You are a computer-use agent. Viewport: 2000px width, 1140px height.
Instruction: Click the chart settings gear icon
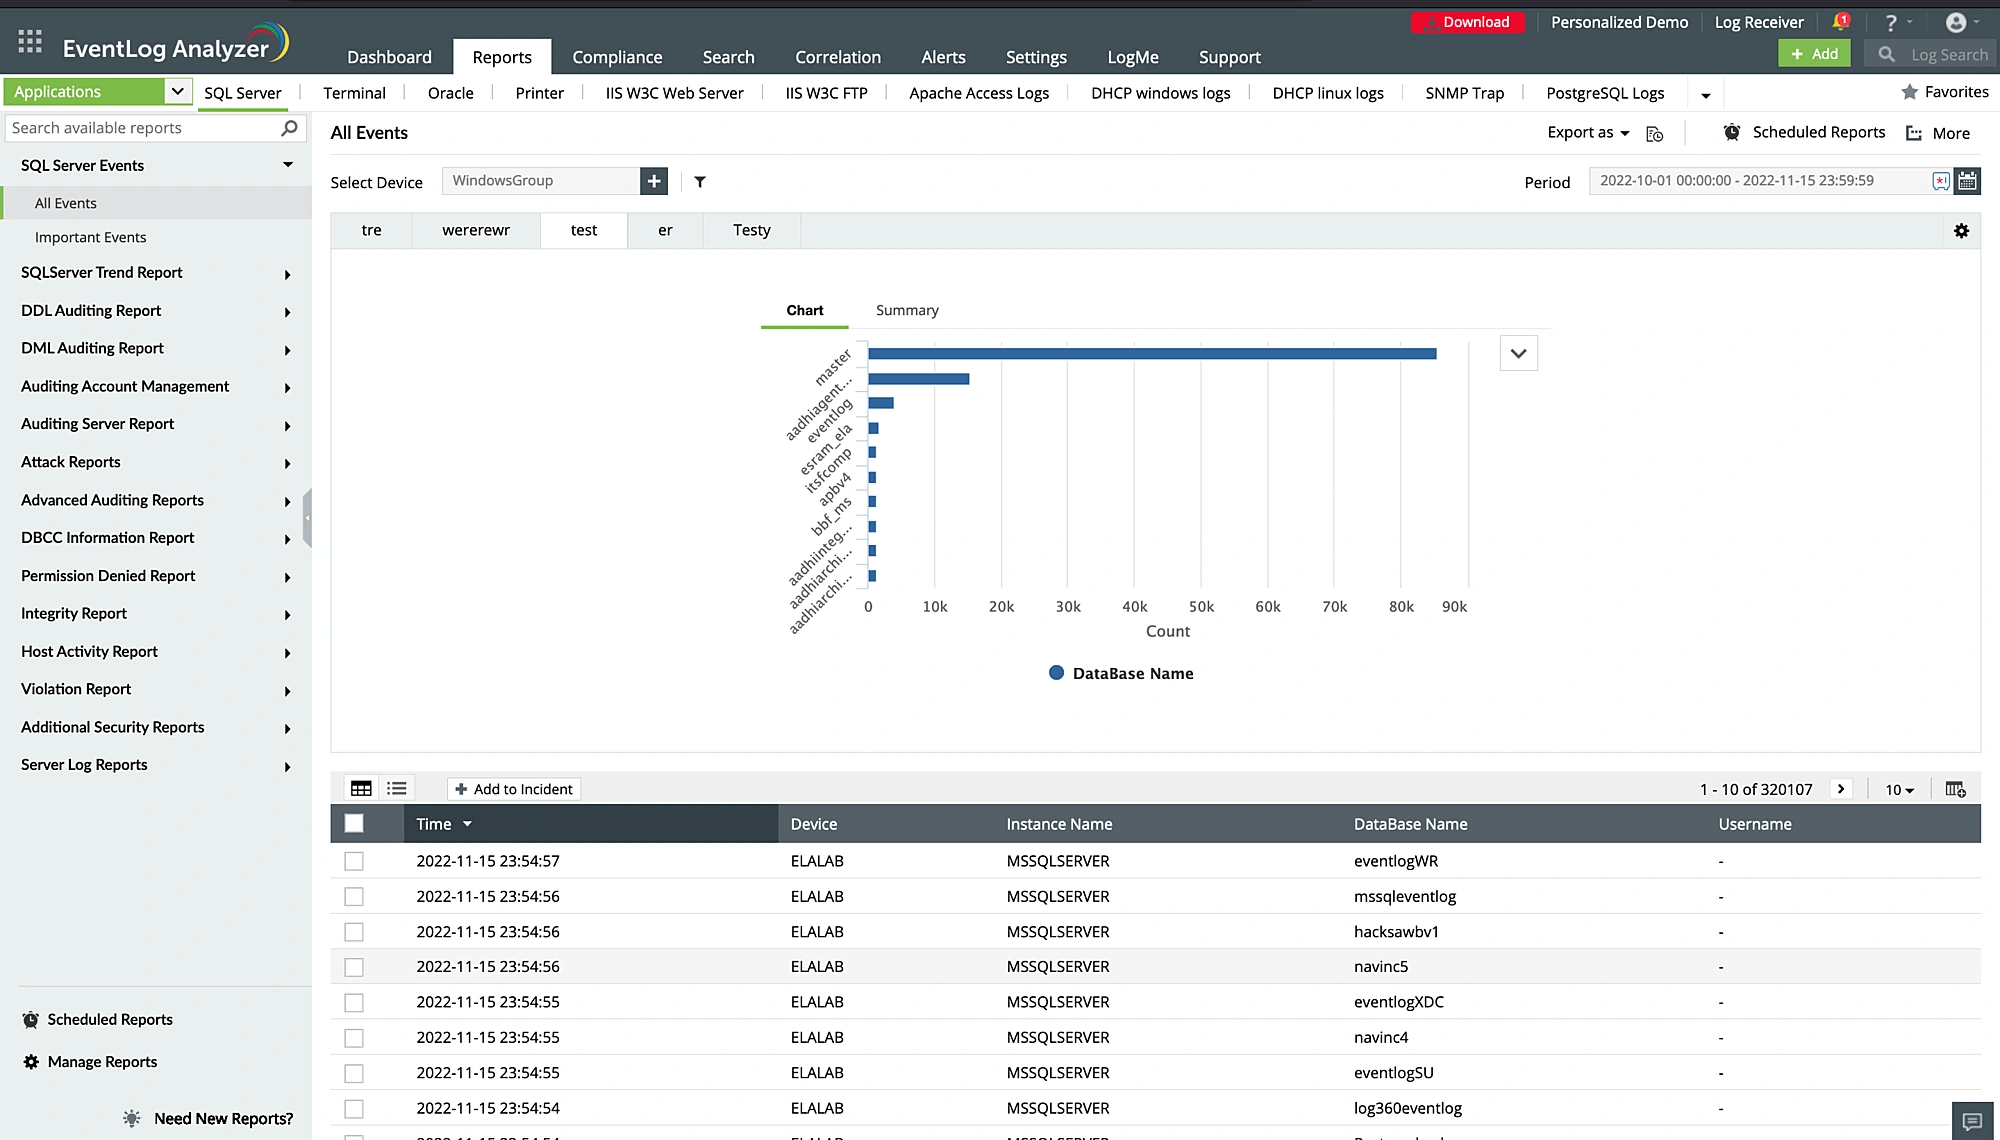1961,231
